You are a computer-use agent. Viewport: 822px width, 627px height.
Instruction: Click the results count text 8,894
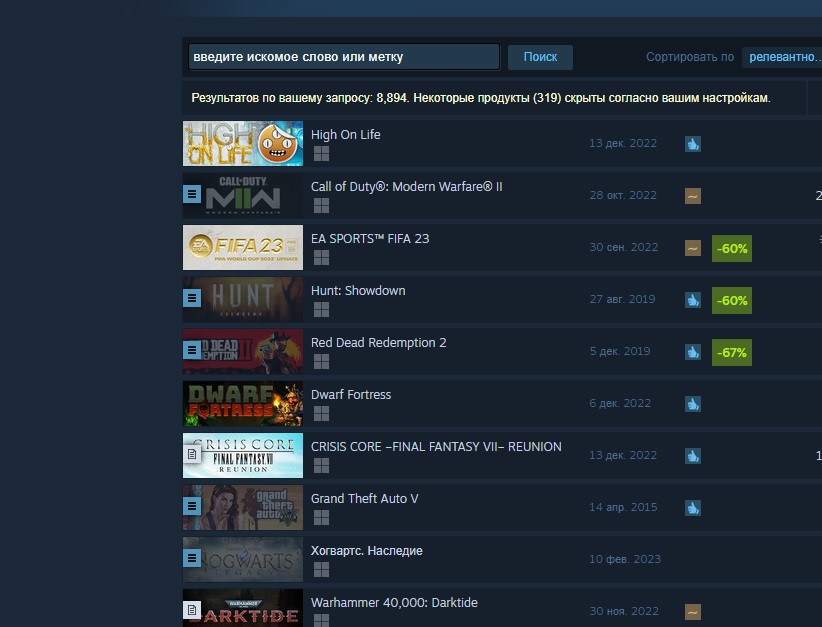pyautogui.click(x=391, y=98)
